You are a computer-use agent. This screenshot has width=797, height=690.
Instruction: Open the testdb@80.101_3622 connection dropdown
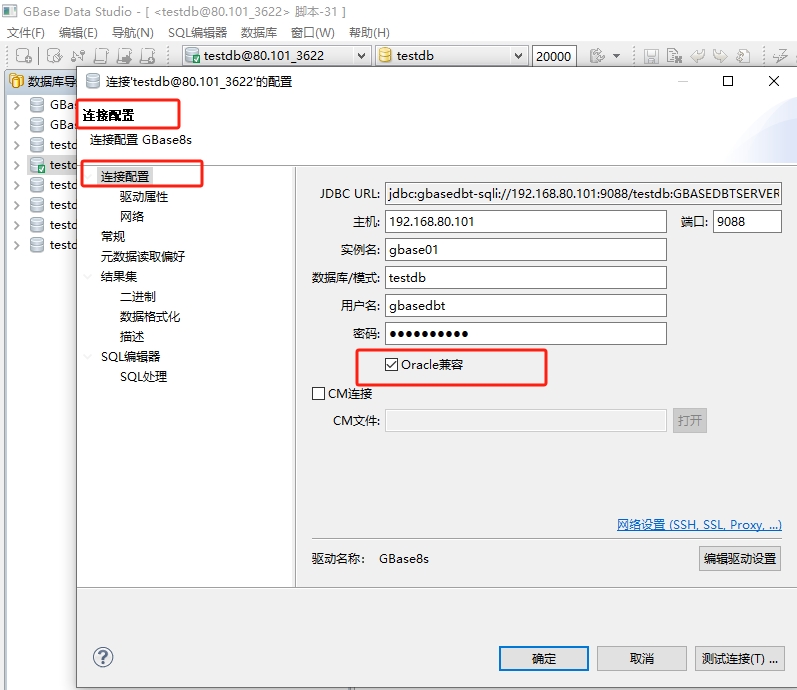tap(361, 56)
